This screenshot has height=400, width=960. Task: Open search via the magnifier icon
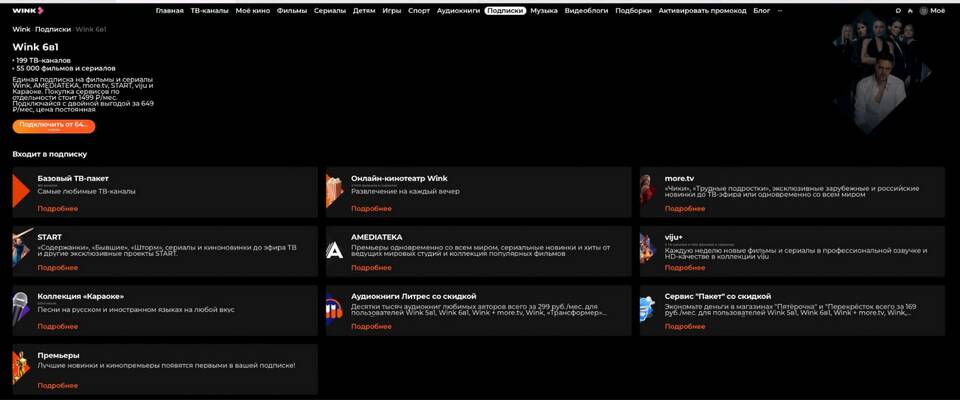(897, 10)
